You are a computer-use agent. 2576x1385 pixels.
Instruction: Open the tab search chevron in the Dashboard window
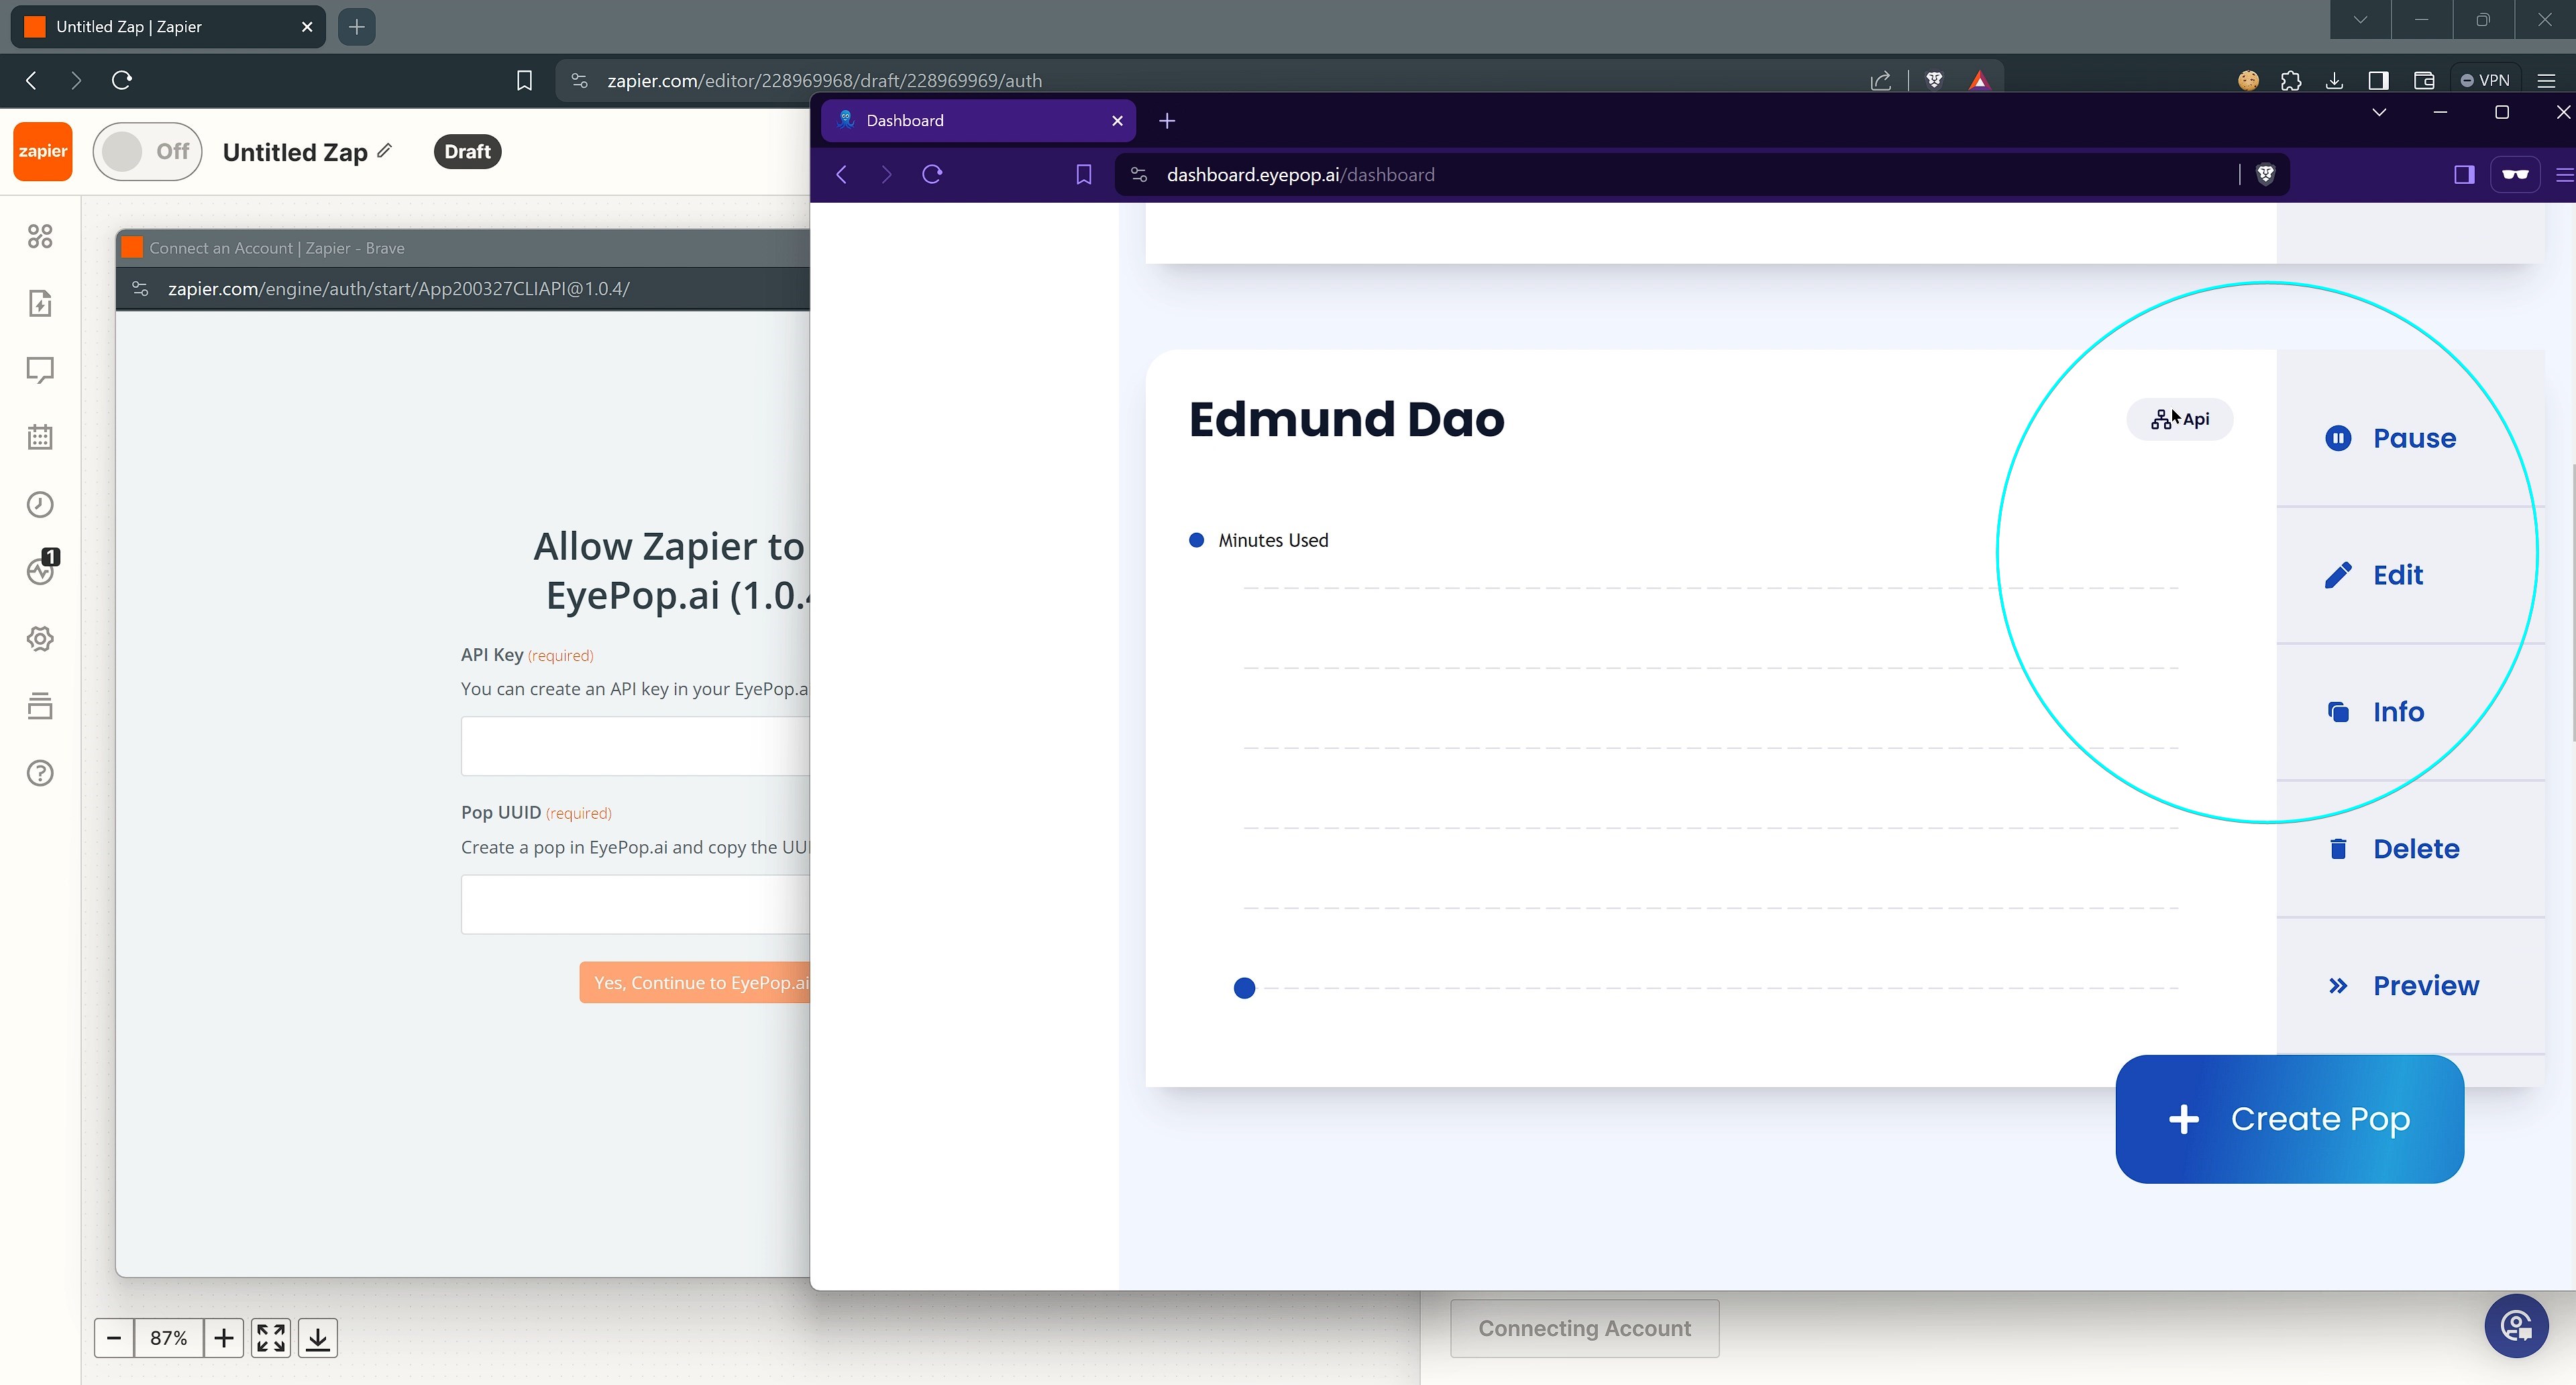(2379, 112)
